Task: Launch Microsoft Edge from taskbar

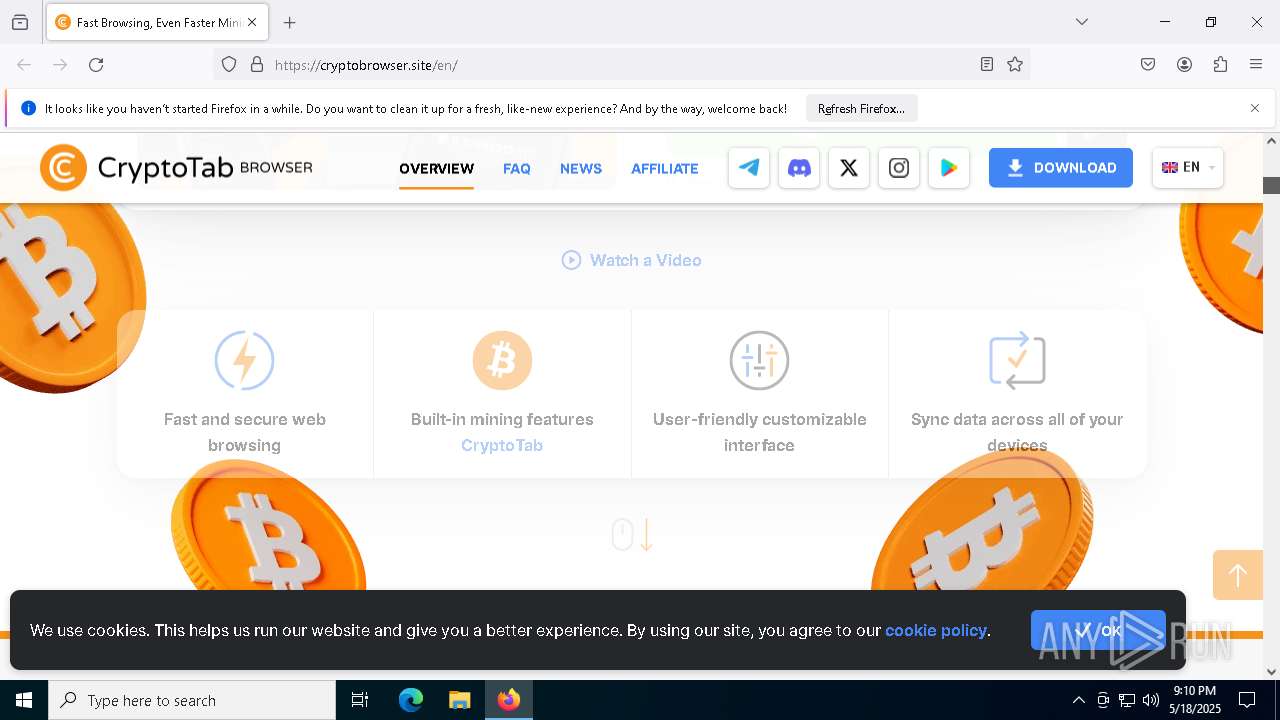Action: 411,700
